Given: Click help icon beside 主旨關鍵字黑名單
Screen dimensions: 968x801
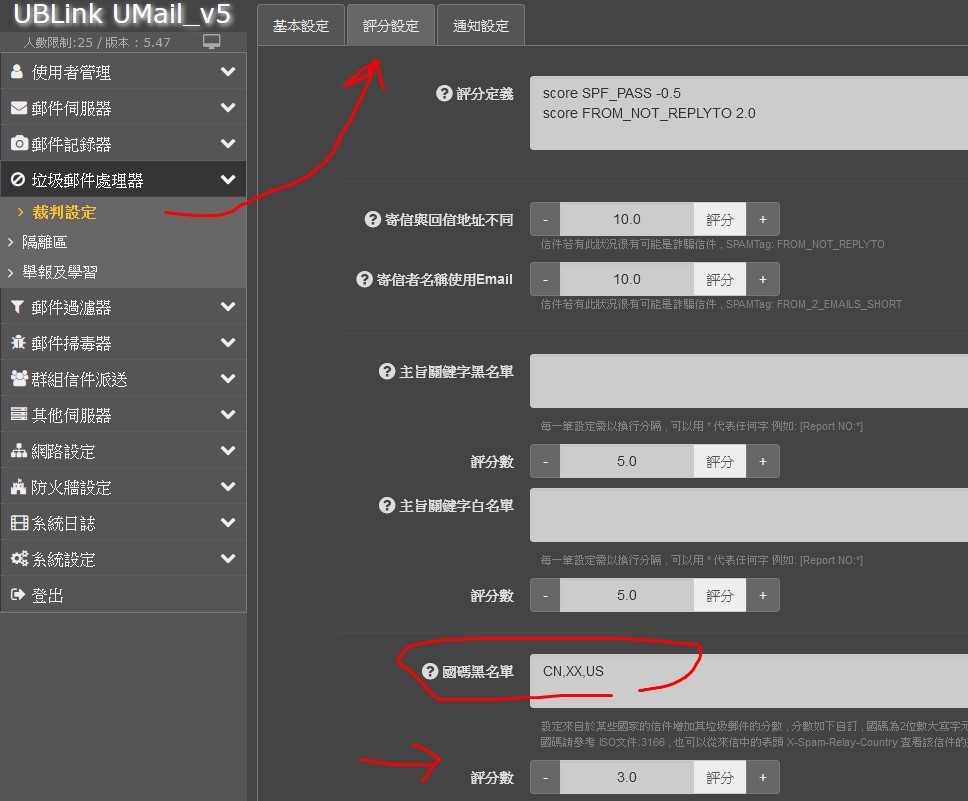Looking at the screenshot, I should [386, 371].
